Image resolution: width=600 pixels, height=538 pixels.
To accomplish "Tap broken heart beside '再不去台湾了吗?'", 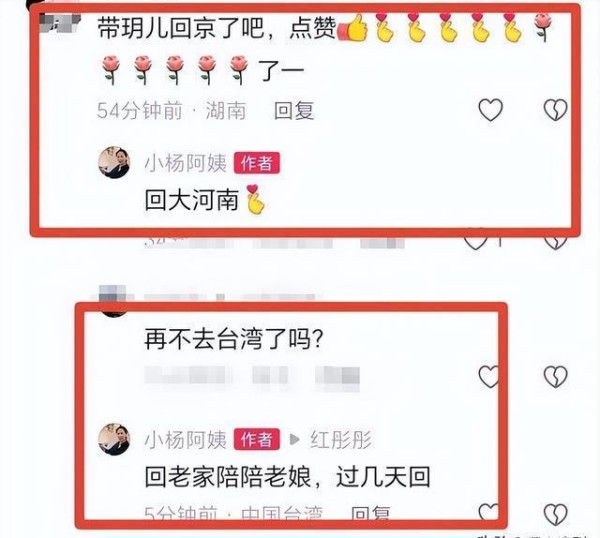I will (x=555, y=377).
